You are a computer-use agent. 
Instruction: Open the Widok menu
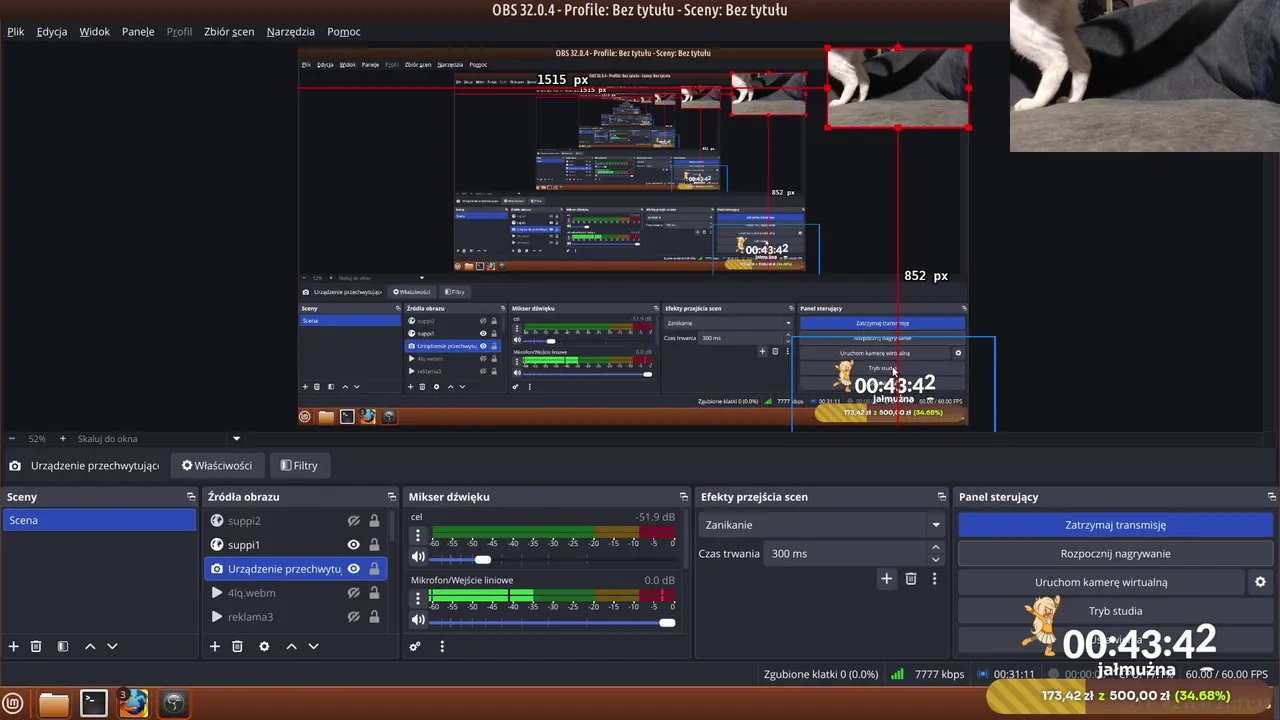[95, 31]
